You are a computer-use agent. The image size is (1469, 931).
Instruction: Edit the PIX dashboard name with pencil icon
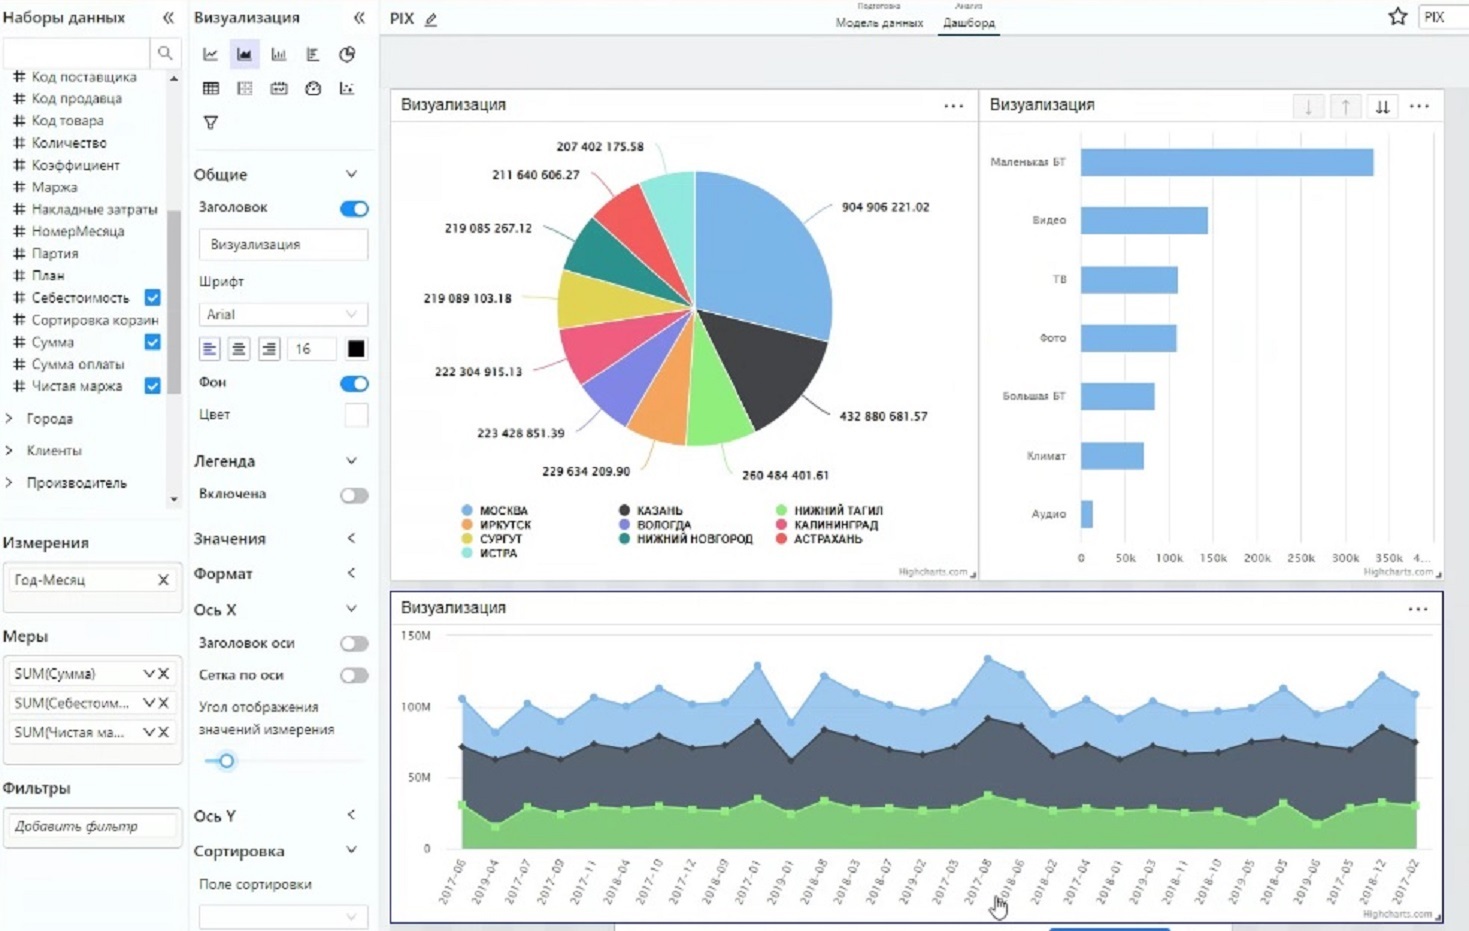pyautogui.click(x=431, y=19)
